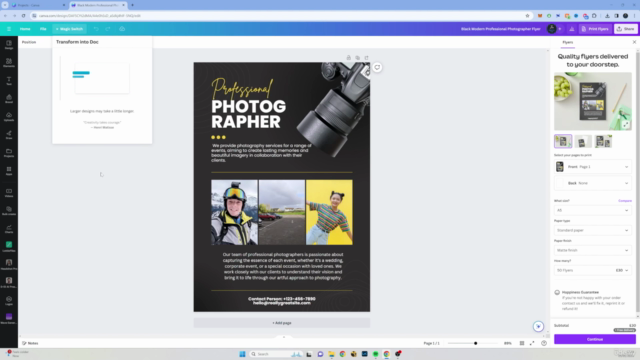
Task: Click the Print Flyers button
Action: [595, 29]
